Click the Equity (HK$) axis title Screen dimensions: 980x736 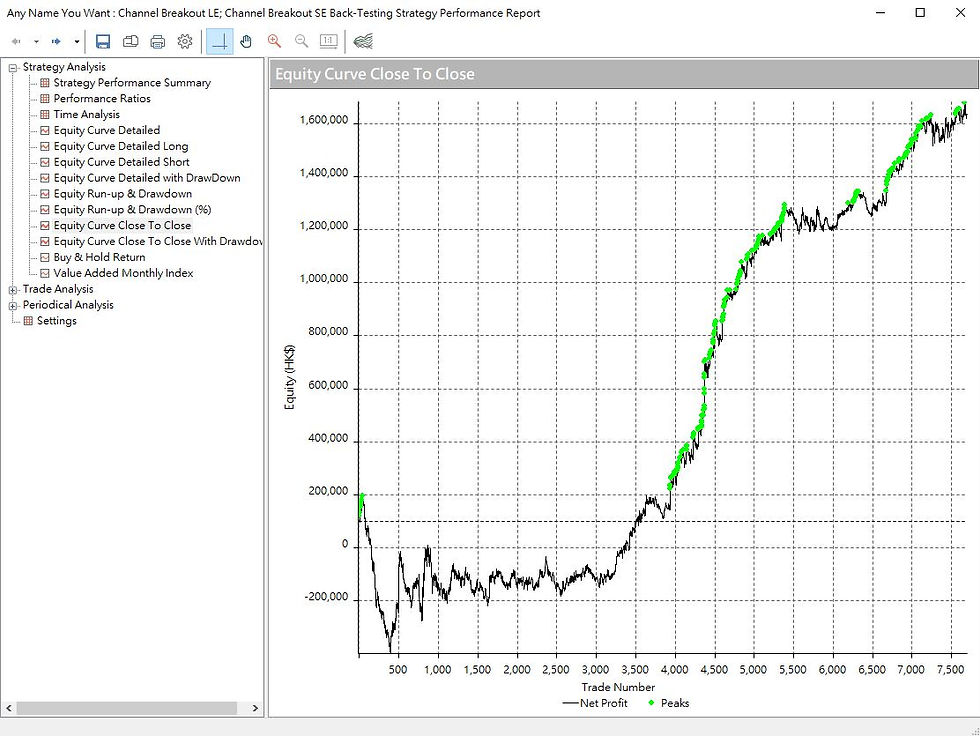coord(289,377)
